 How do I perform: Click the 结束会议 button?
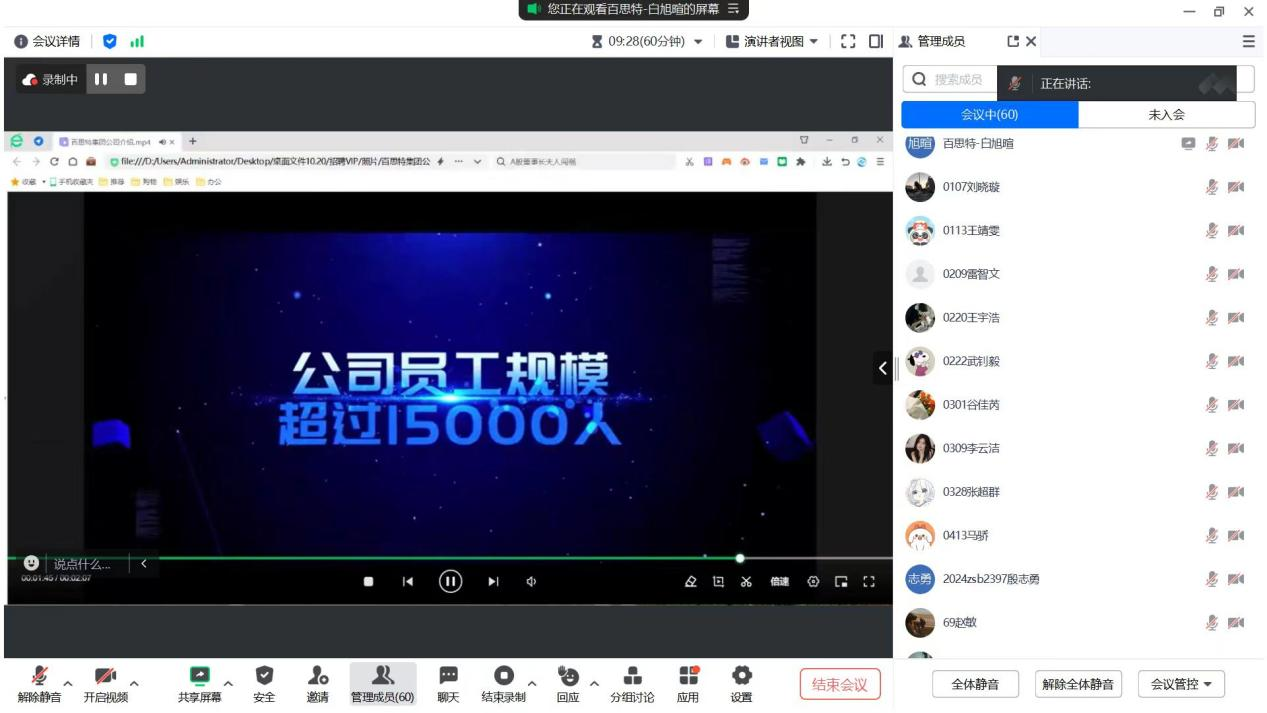[x=839, y=684]
